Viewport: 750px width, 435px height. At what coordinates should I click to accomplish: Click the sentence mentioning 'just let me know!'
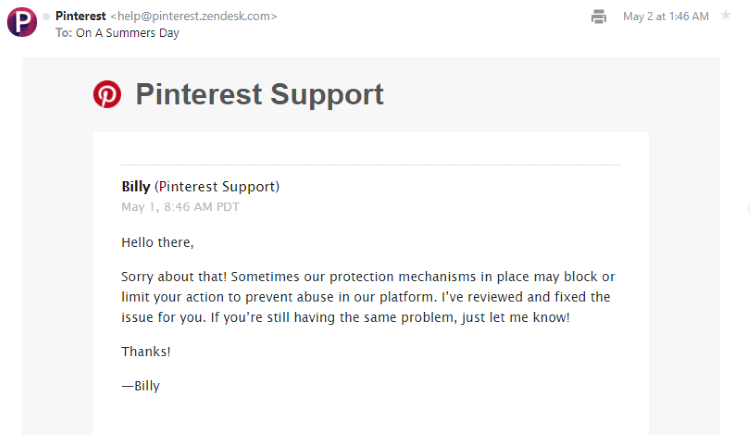point(390,317)
